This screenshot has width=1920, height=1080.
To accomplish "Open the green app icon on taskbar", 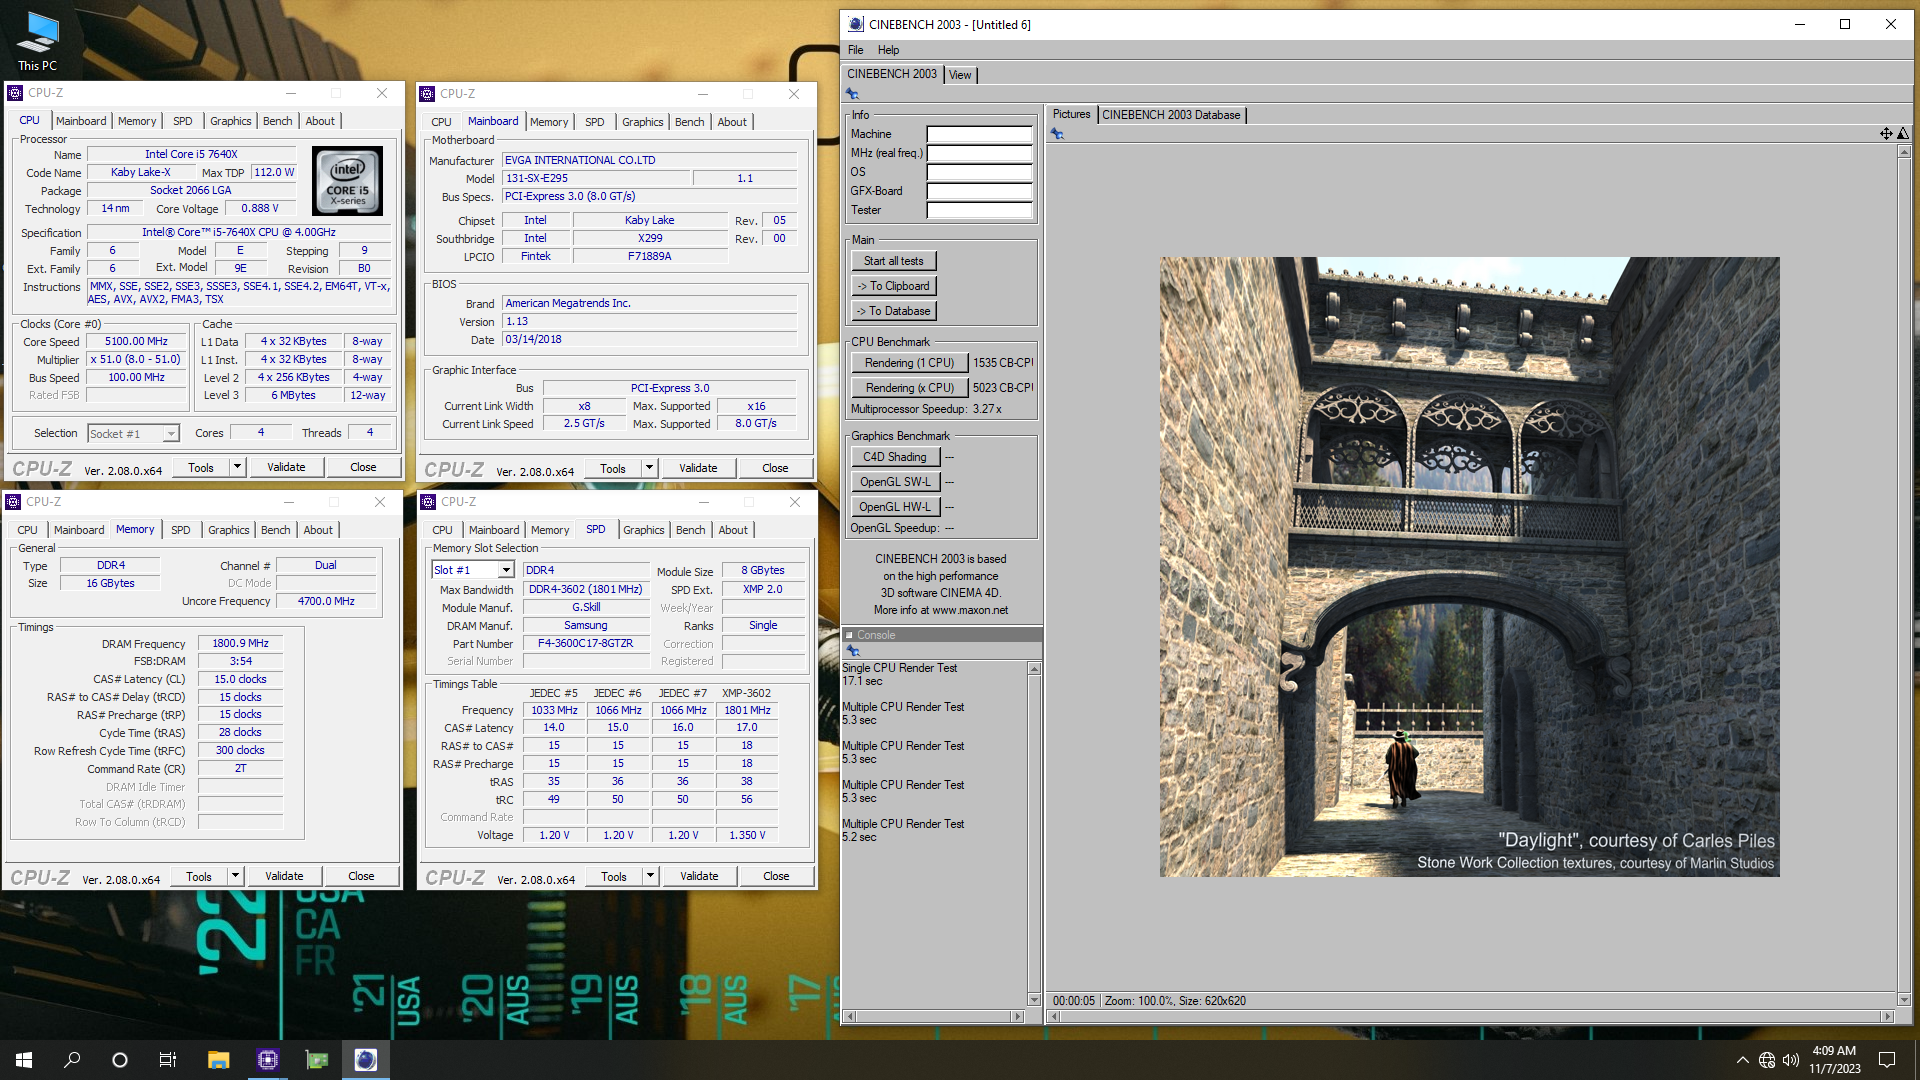I will (x=316, y=1060).
